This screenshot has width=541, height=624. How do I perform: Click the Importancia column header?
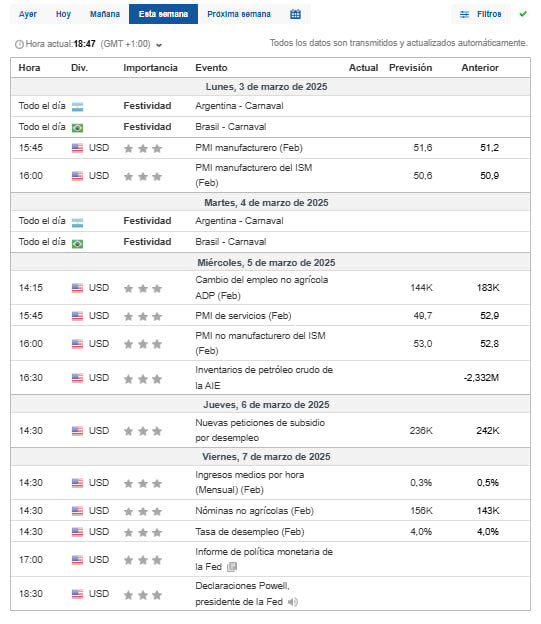point(150,68)
